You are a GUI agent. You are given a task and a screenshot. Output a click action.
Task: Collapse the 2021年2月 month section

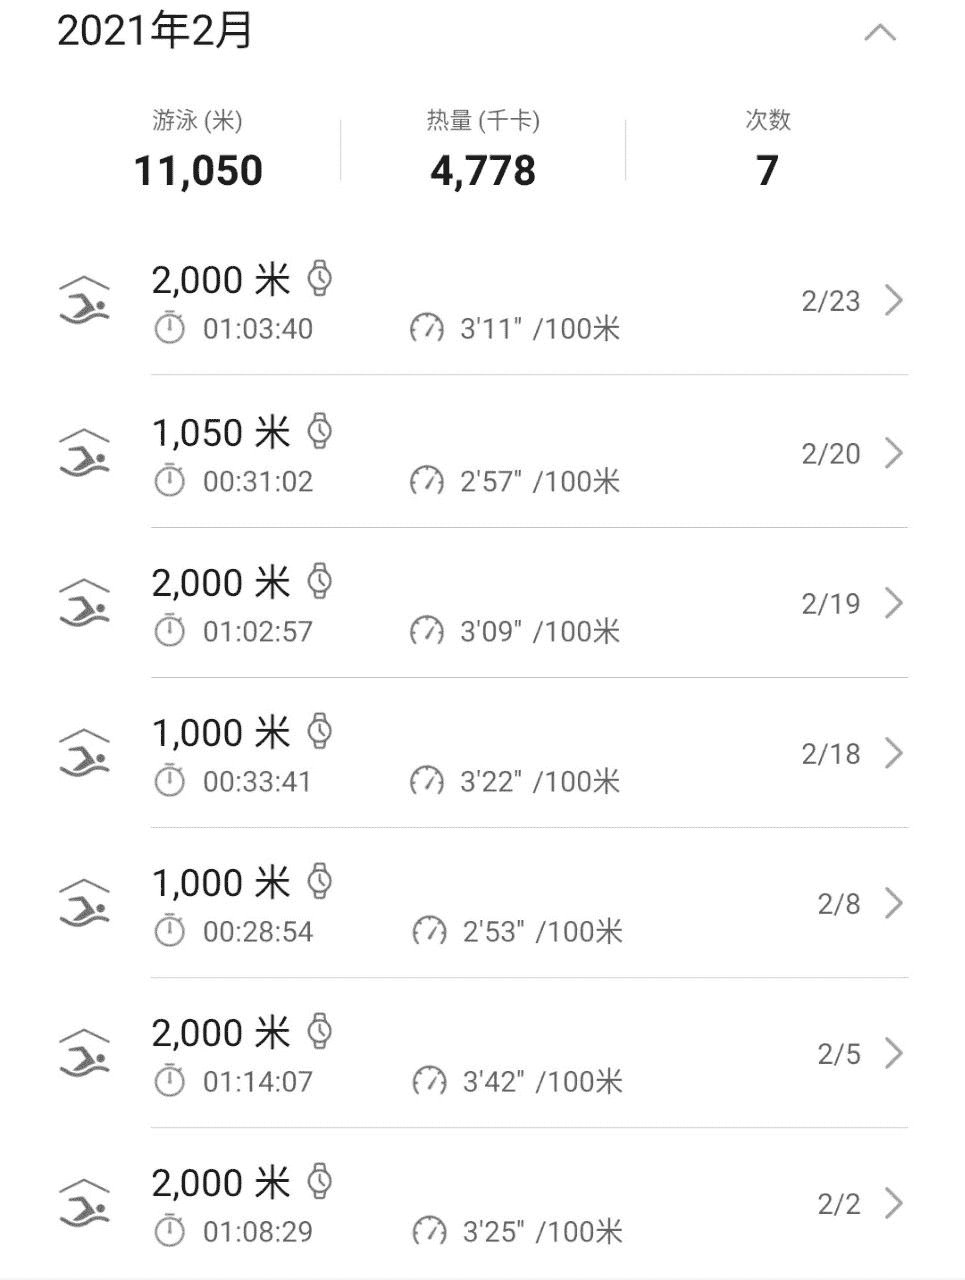(x=880, y=33)
